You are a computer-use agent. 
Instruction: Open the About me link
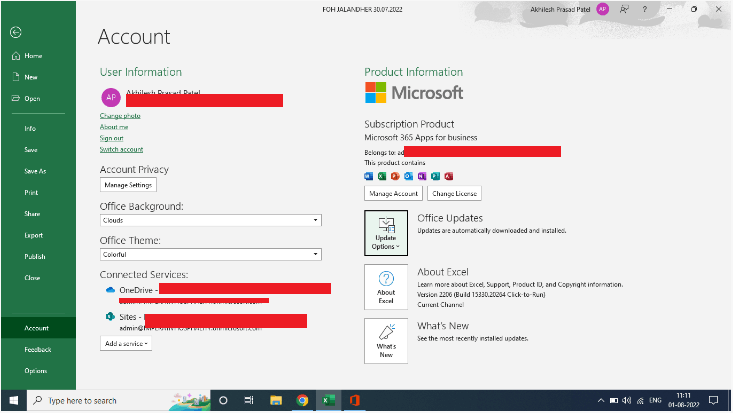click(x=114, y=127)
